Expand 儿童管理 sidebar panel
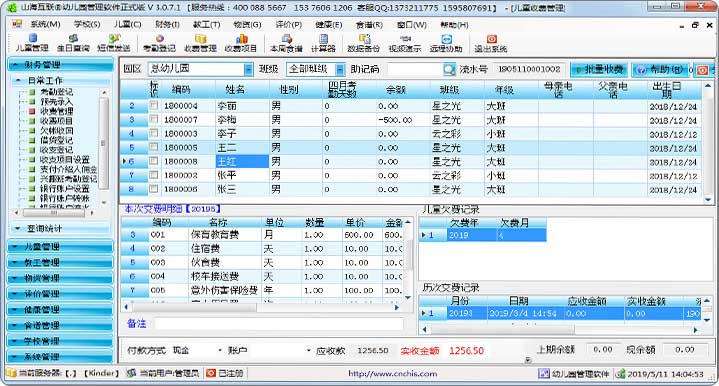The width and height of the screenshot is (719, 386). (x=61, y=246)
